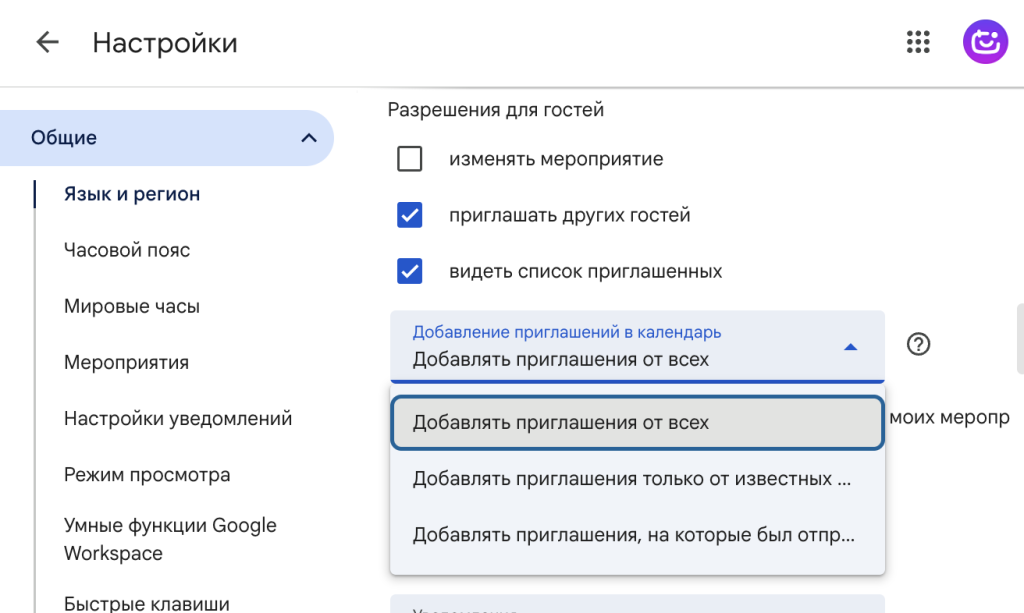Open Часовой пояс settings section

pyautogui.click(x=127, y=250)
